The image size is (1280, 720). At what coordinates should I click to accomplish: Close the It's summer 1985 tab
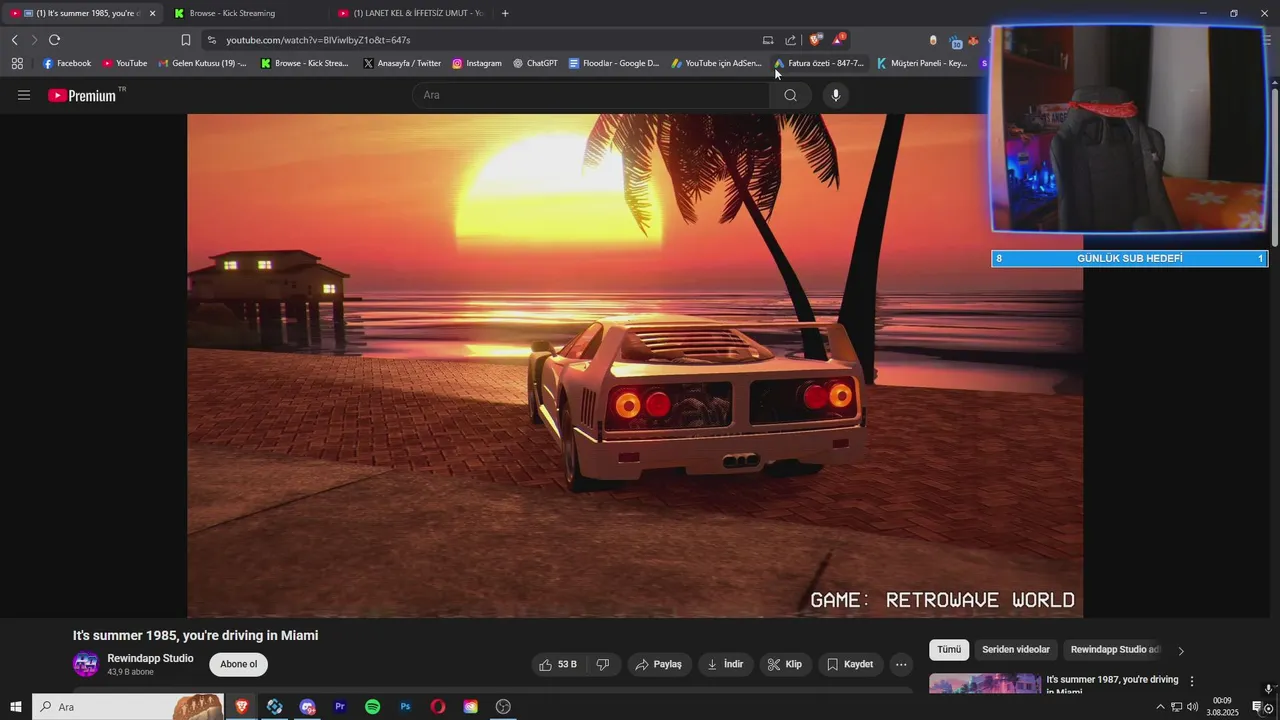pos(153,13)
